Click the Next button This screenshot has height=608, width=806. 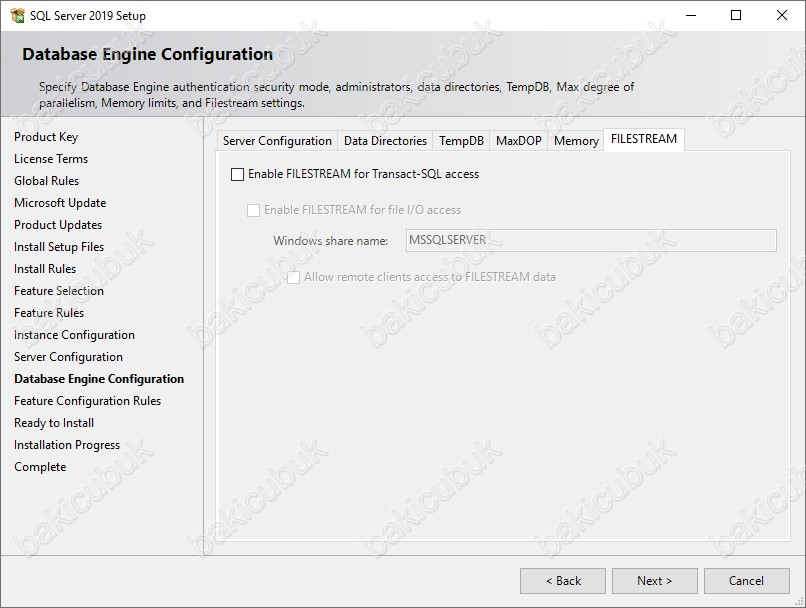pos(654,581)
